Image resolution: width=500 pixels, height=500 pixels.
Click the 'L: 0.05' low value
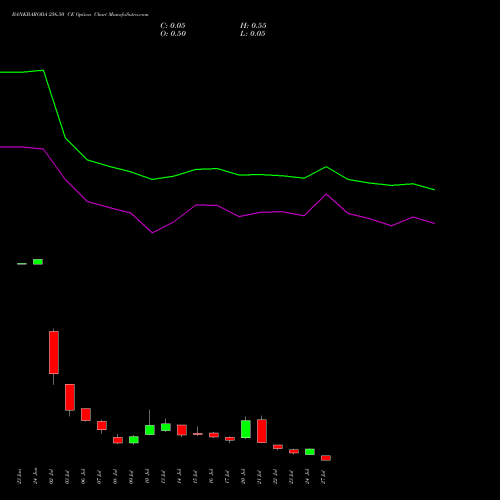coord(253,34)
